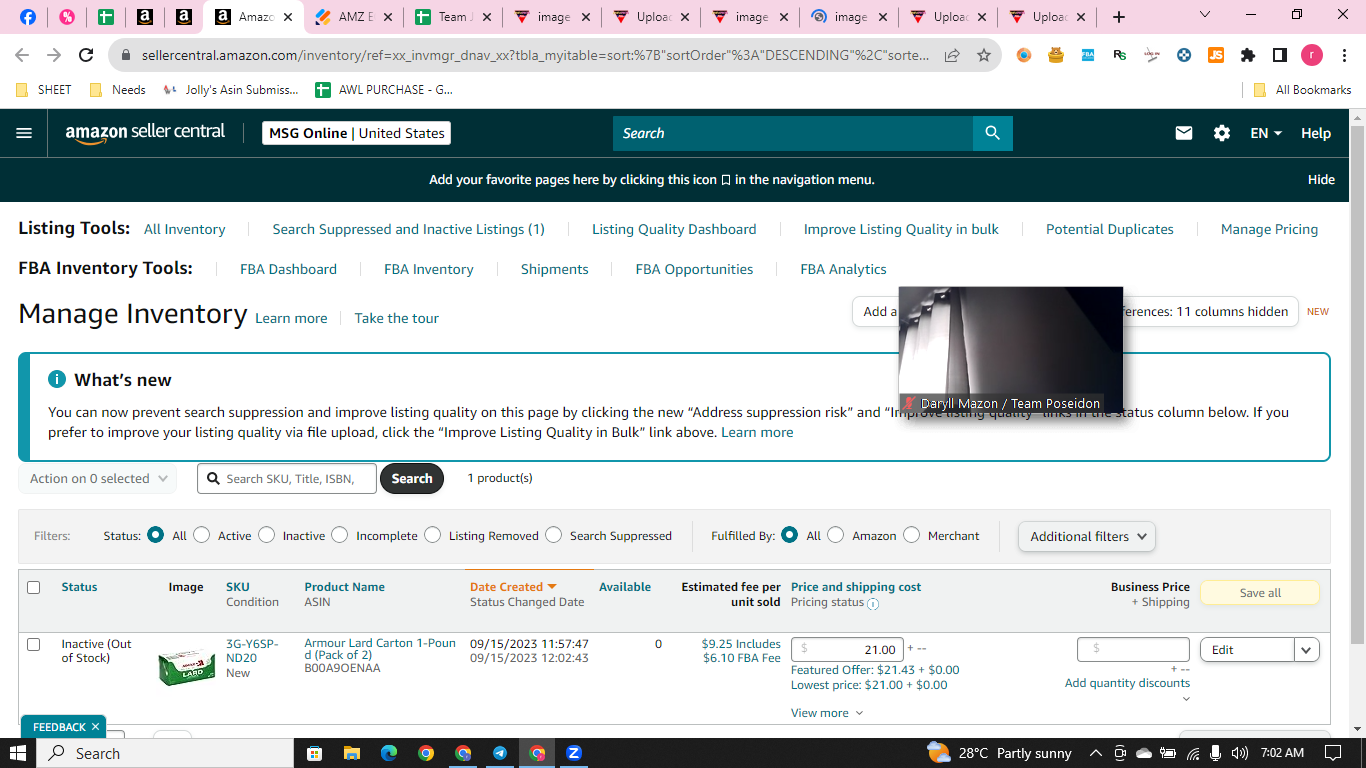Open Chrome extensions puzzle icon
The width and height of the screenshot is (1366, 768).
(x=1248, y=55)
